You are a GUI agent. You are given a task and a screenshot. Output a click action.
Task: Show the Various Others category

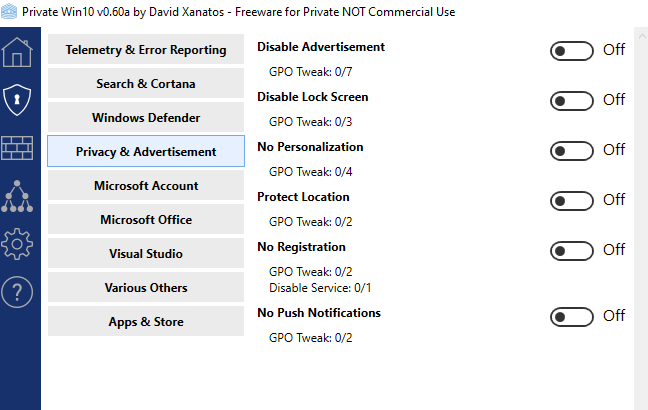(146, 288)
